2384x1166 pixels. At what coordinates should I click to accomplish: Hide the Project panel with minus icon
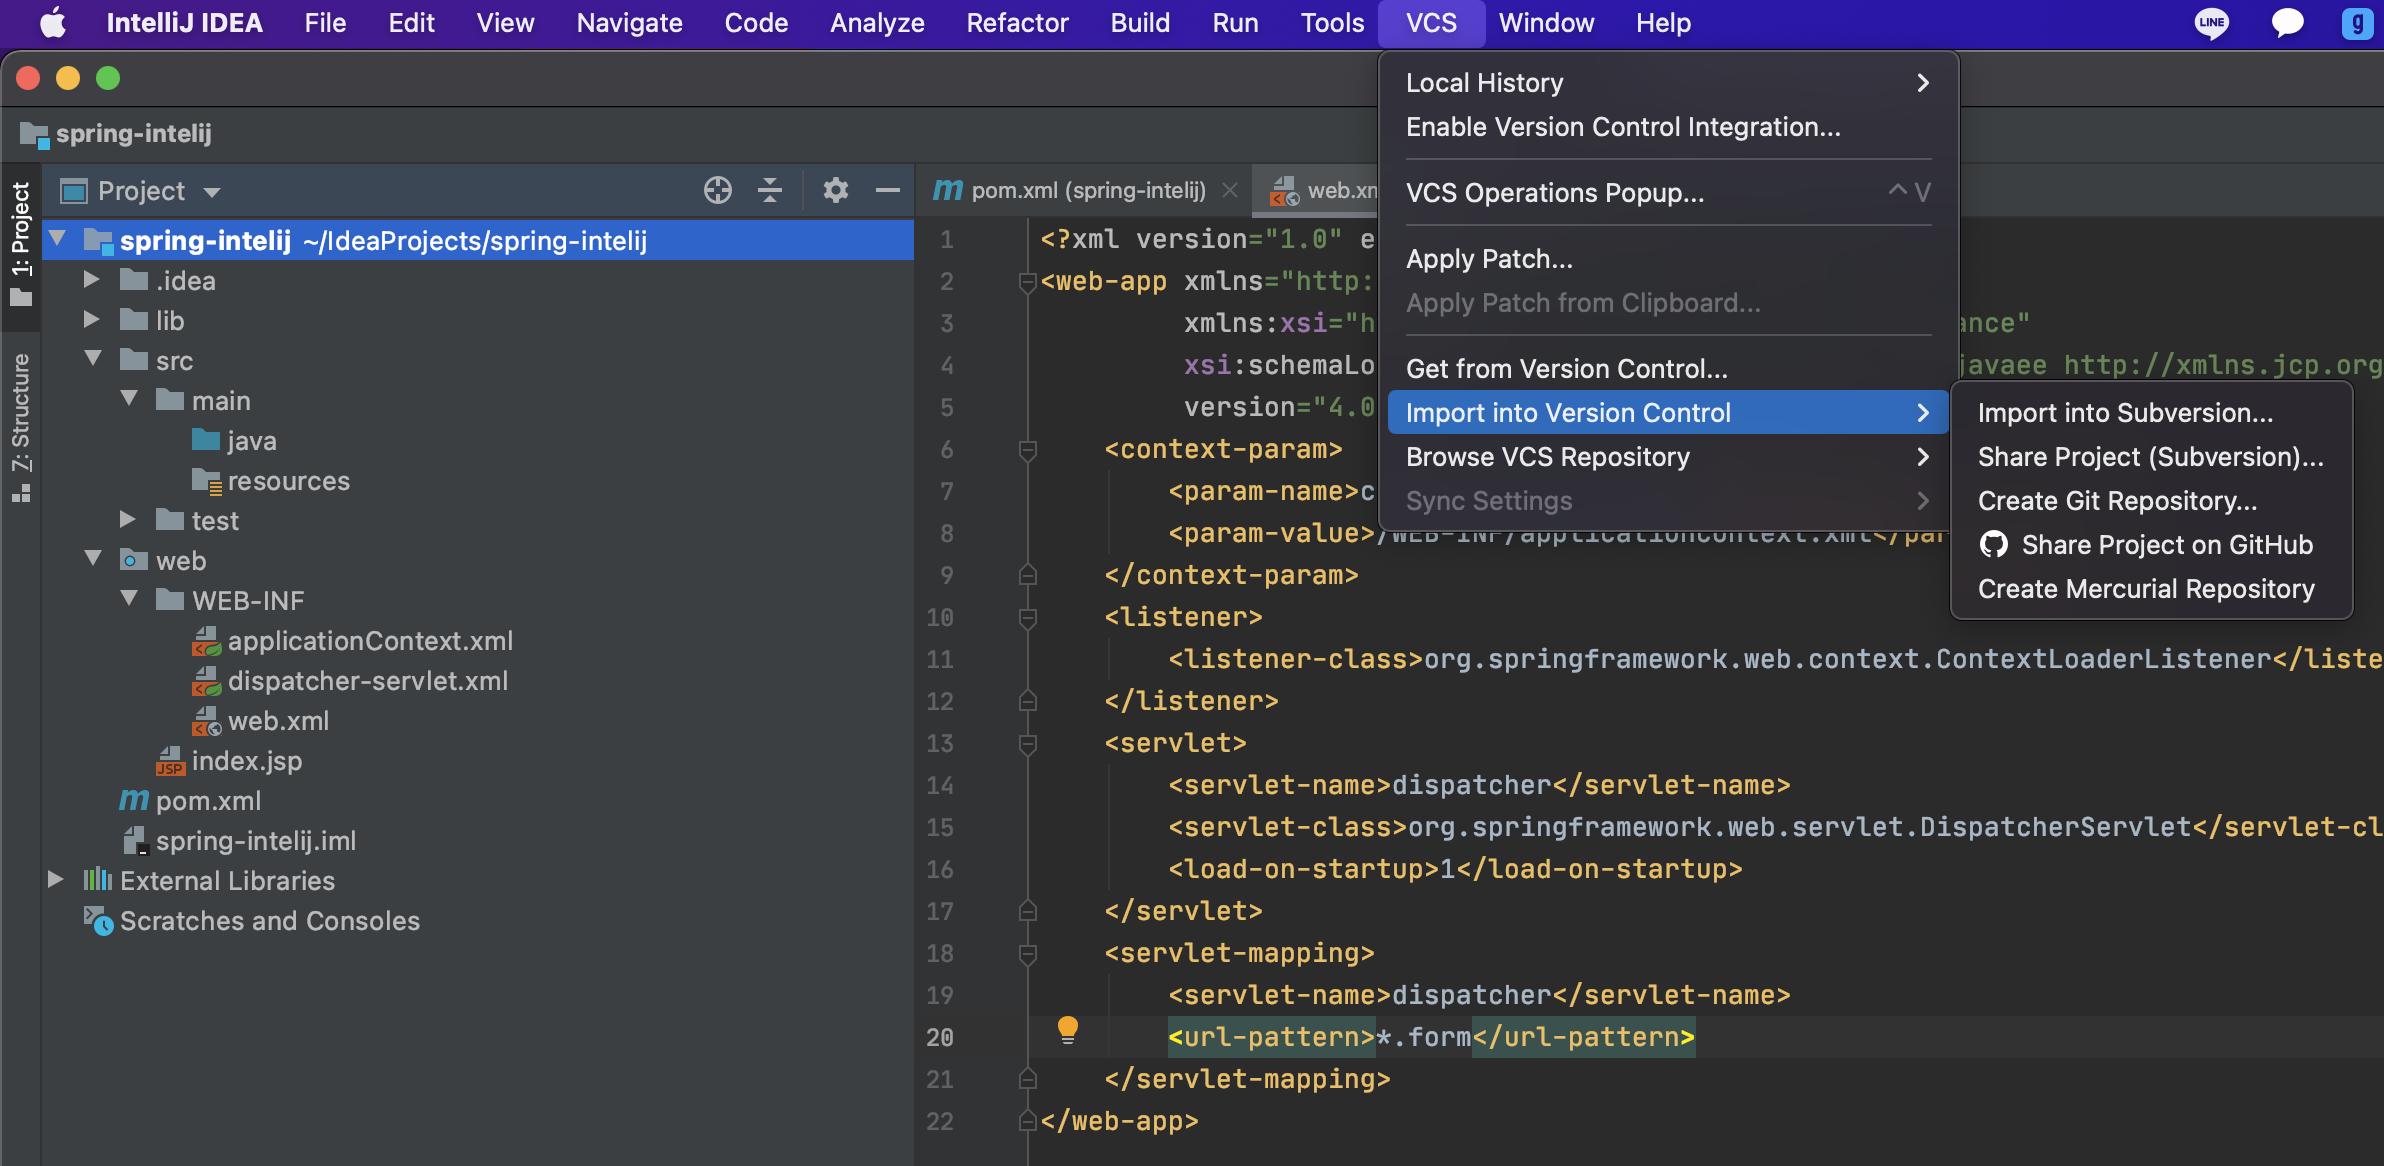point(887,190)
